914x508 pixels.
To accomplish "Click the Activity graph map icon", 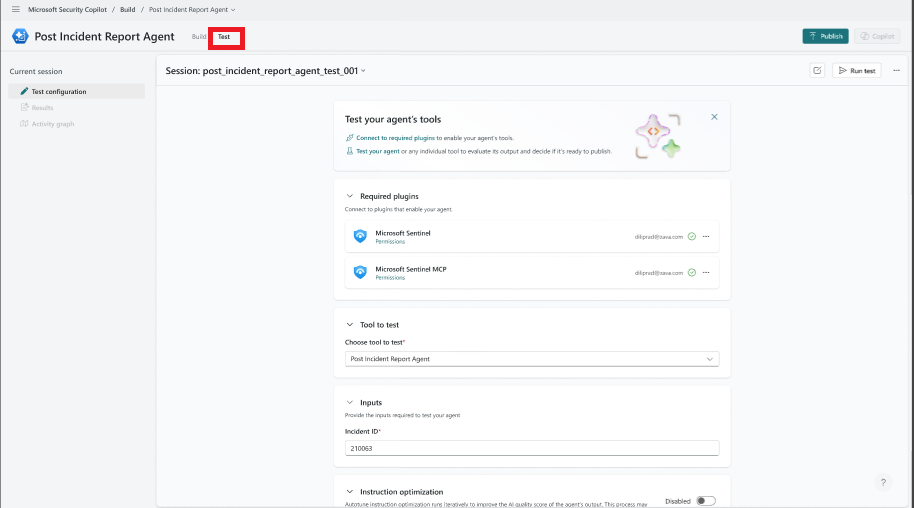I will (24, 124).
